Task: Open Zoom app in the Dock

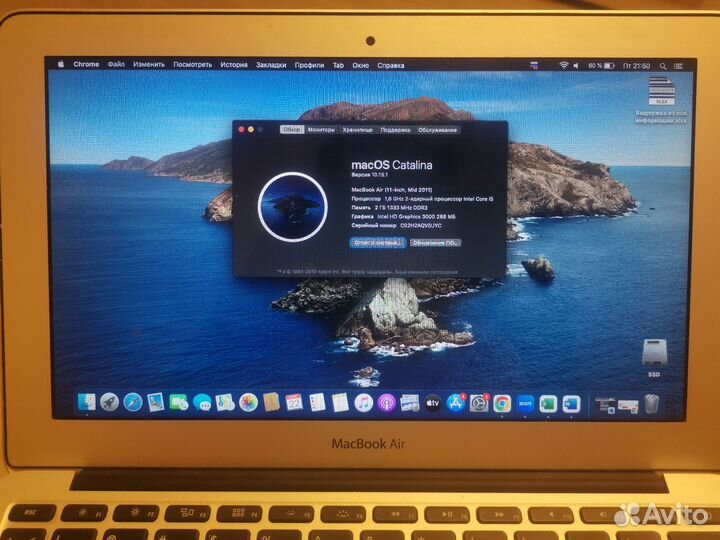Action: tap(525, 404)
